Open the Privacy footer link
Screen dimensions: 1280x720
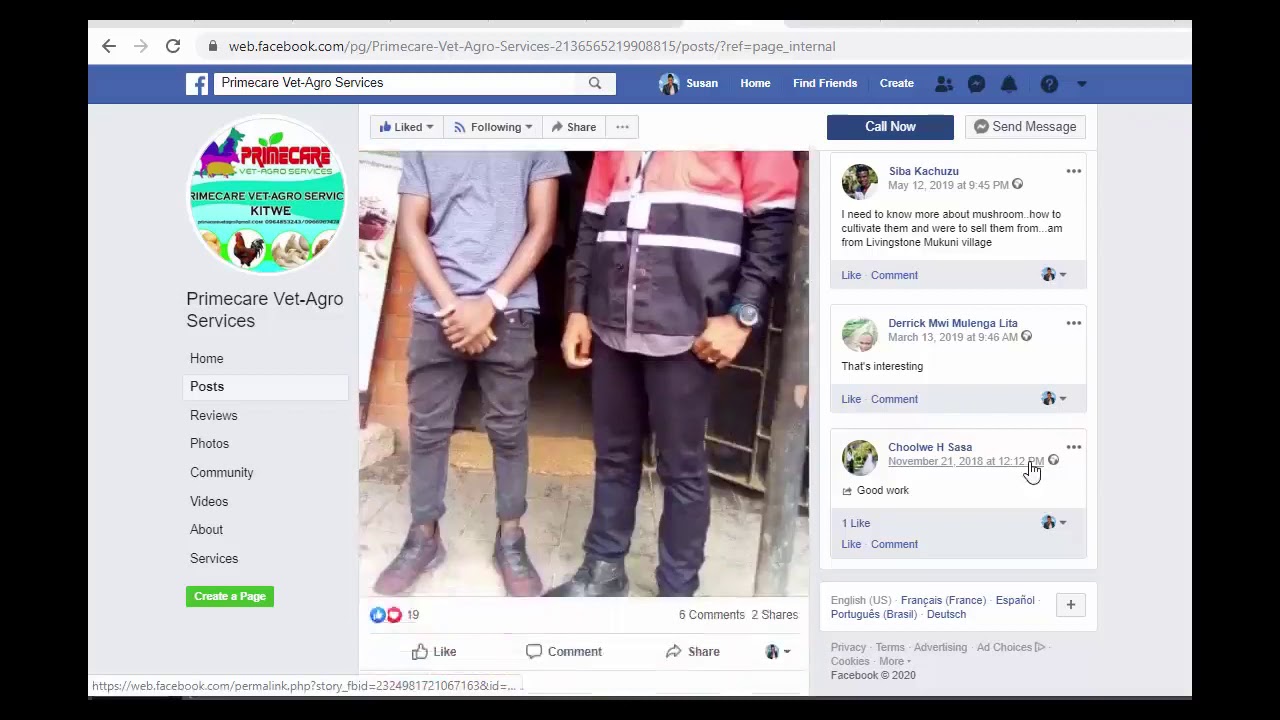coord(848,647)
